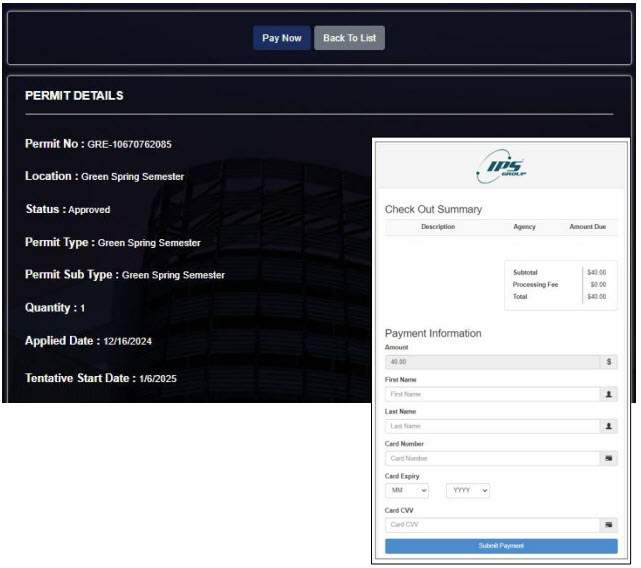The width and height of the screenshot is (641, 568).
Task: Click the dollar sign icon beside Amount
Action: (609, 362)
